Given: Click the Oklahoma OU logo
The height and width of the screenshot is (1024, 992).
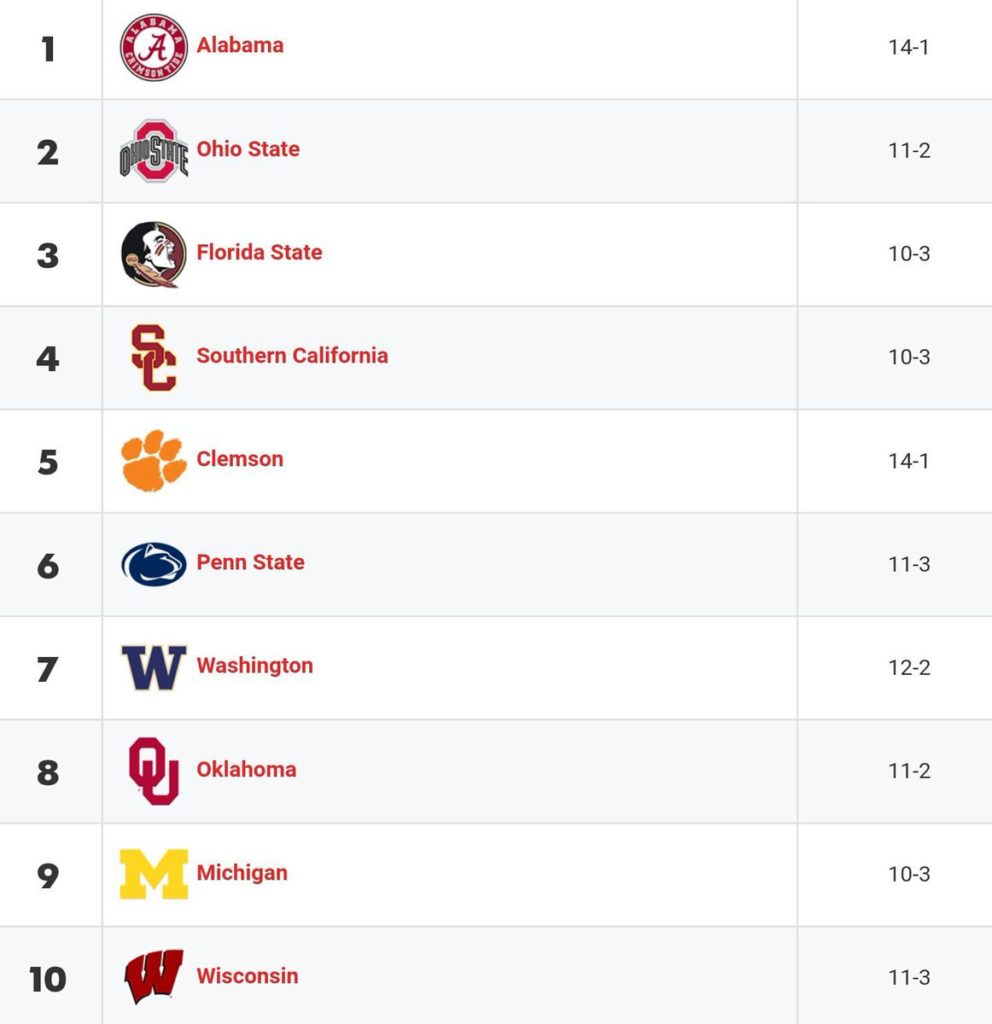Looking at the screenshot, I should 153,771.
